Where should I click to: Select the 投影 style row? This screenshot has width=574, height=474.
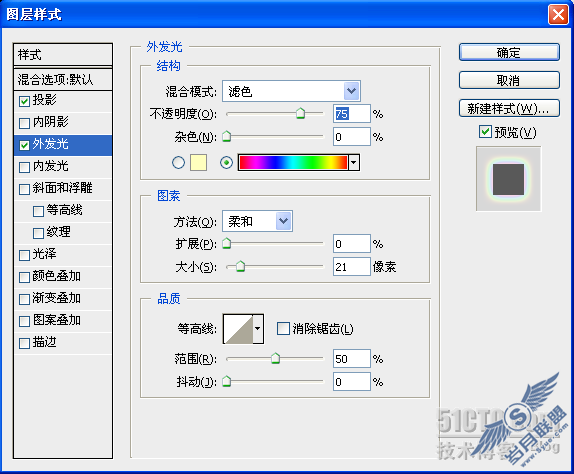pyautogui.click(x=63, y=101)
